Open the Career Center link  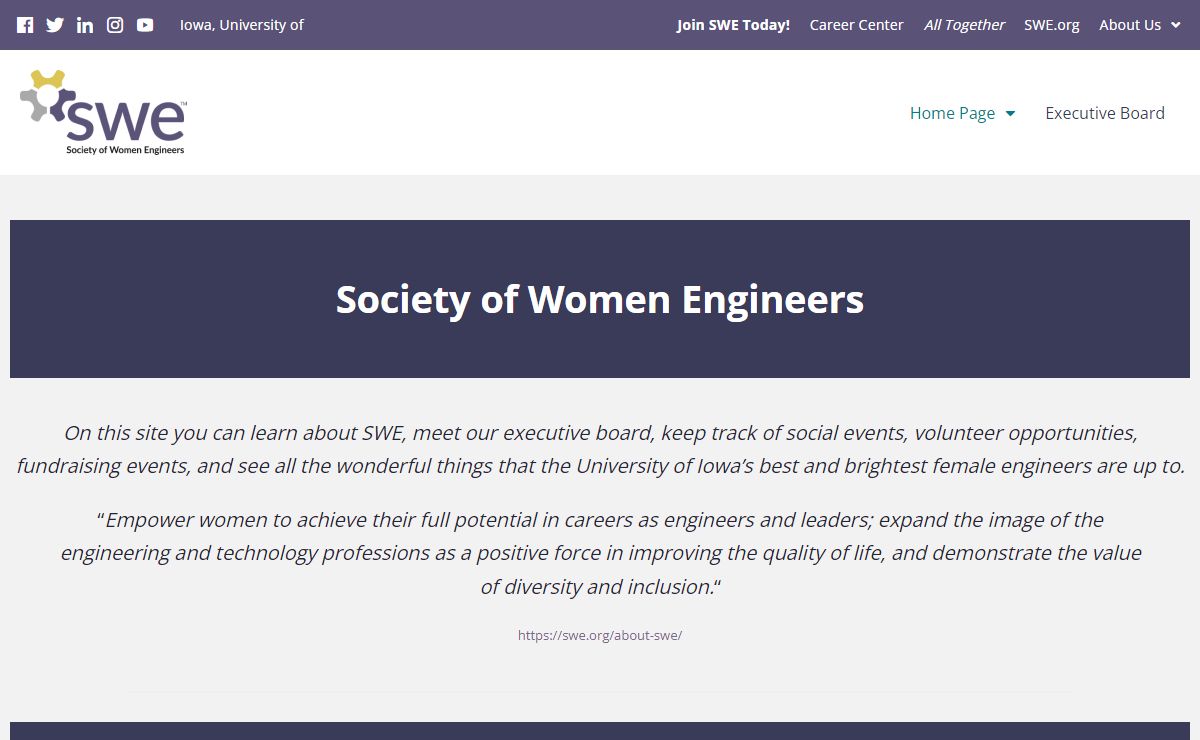856,25
